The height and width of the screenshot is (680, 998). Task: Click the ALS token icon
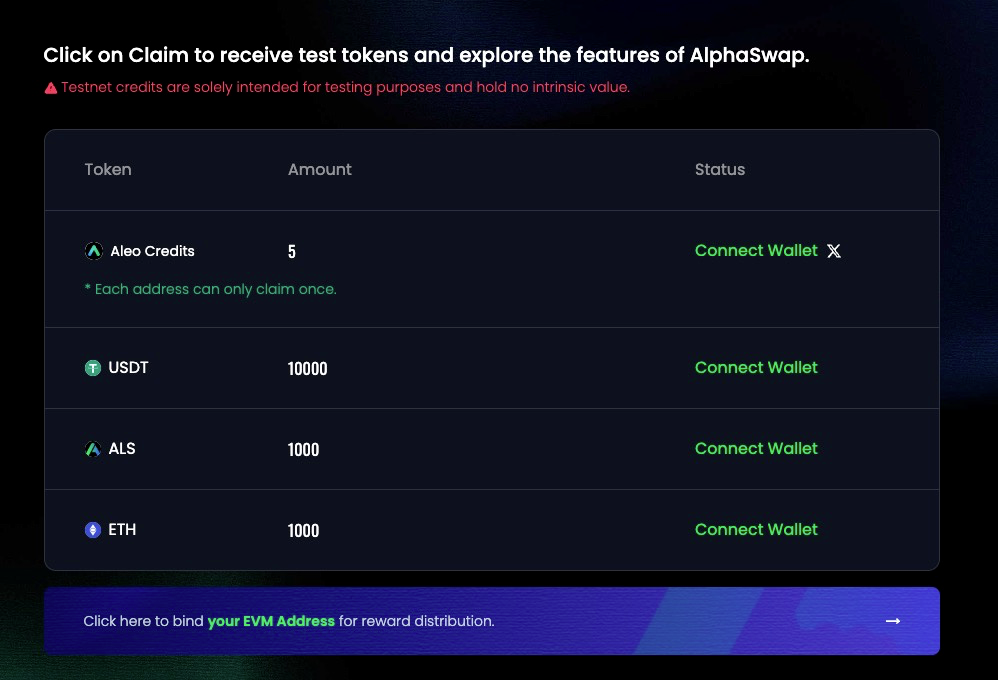click(x=93, y=449)
